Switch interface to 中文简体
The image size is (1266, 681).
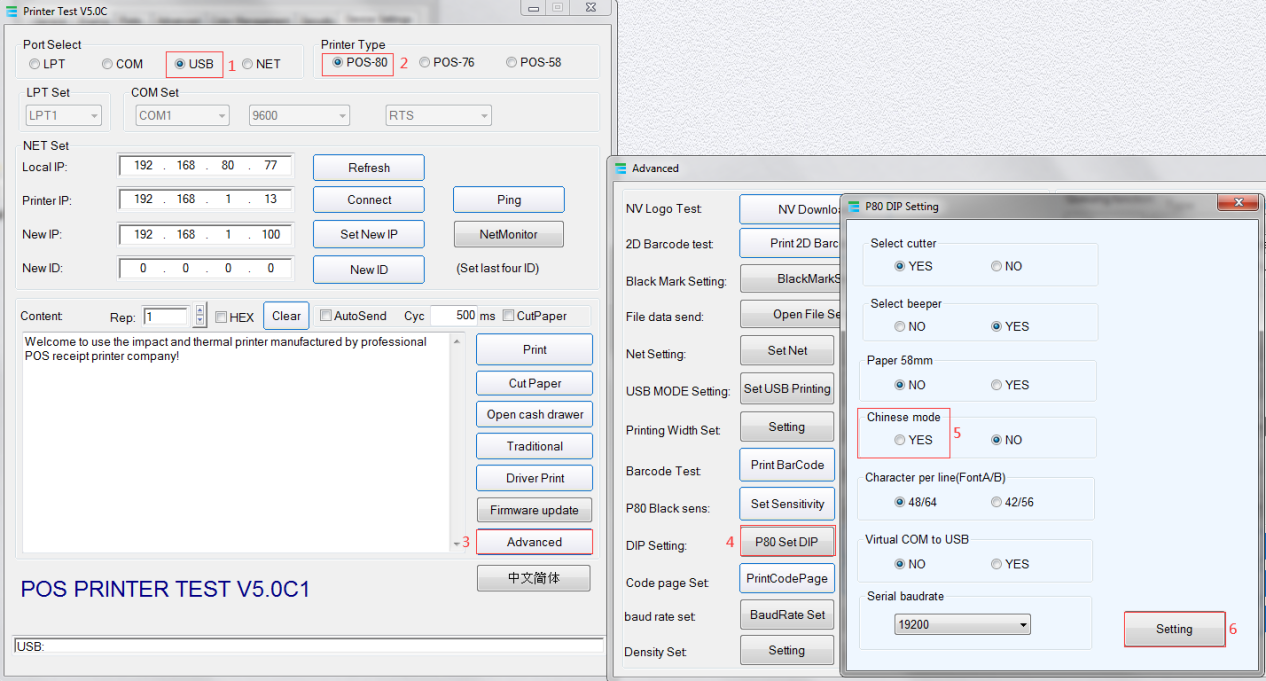(533, 578)
